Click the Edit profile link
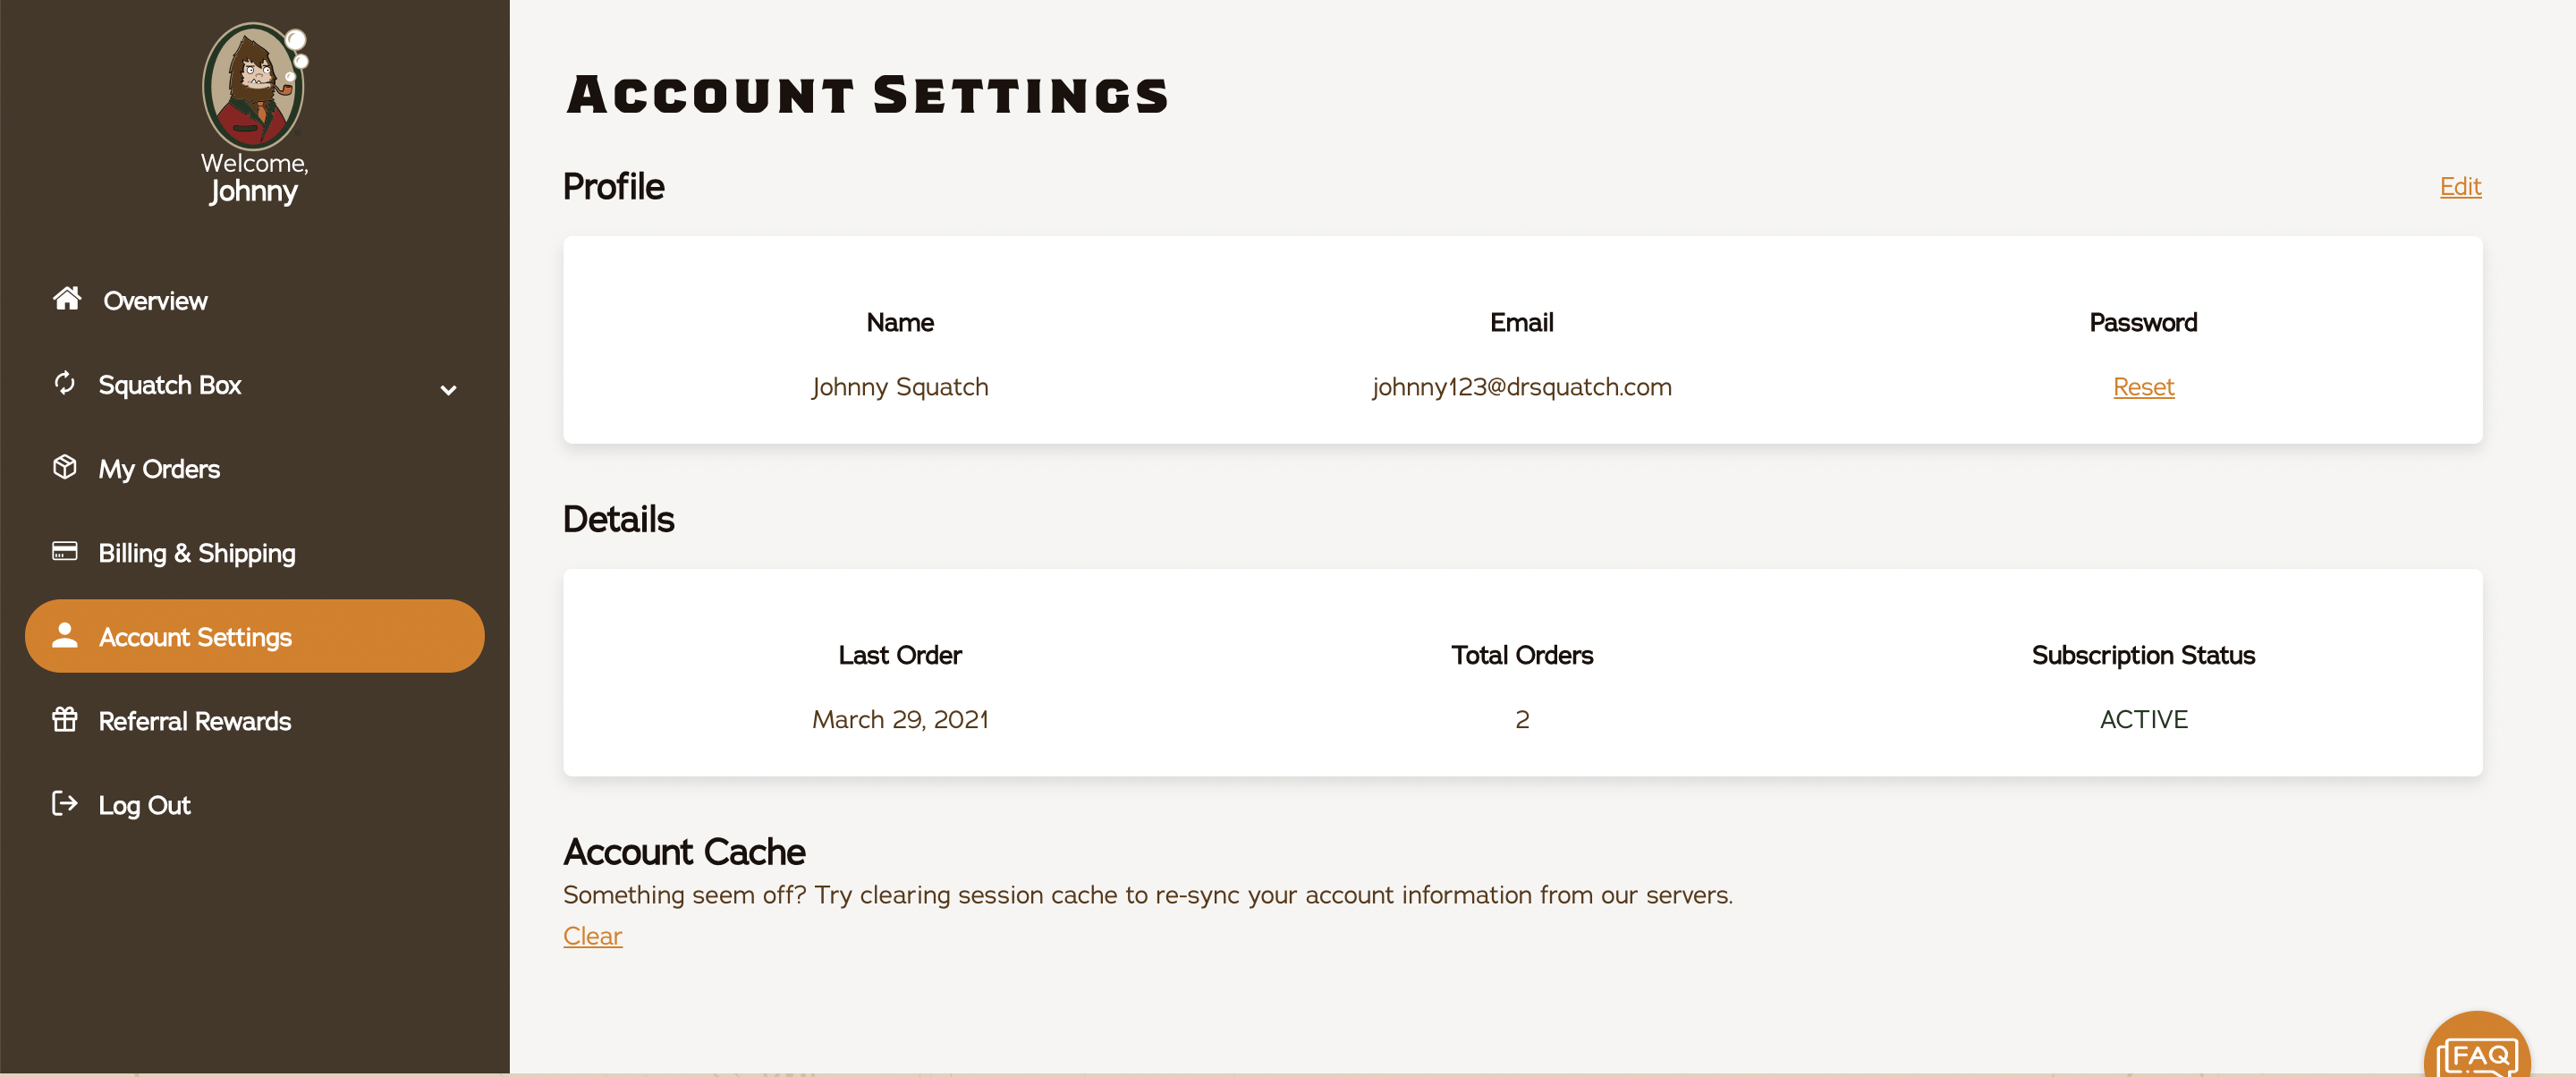 (2460, 187)
